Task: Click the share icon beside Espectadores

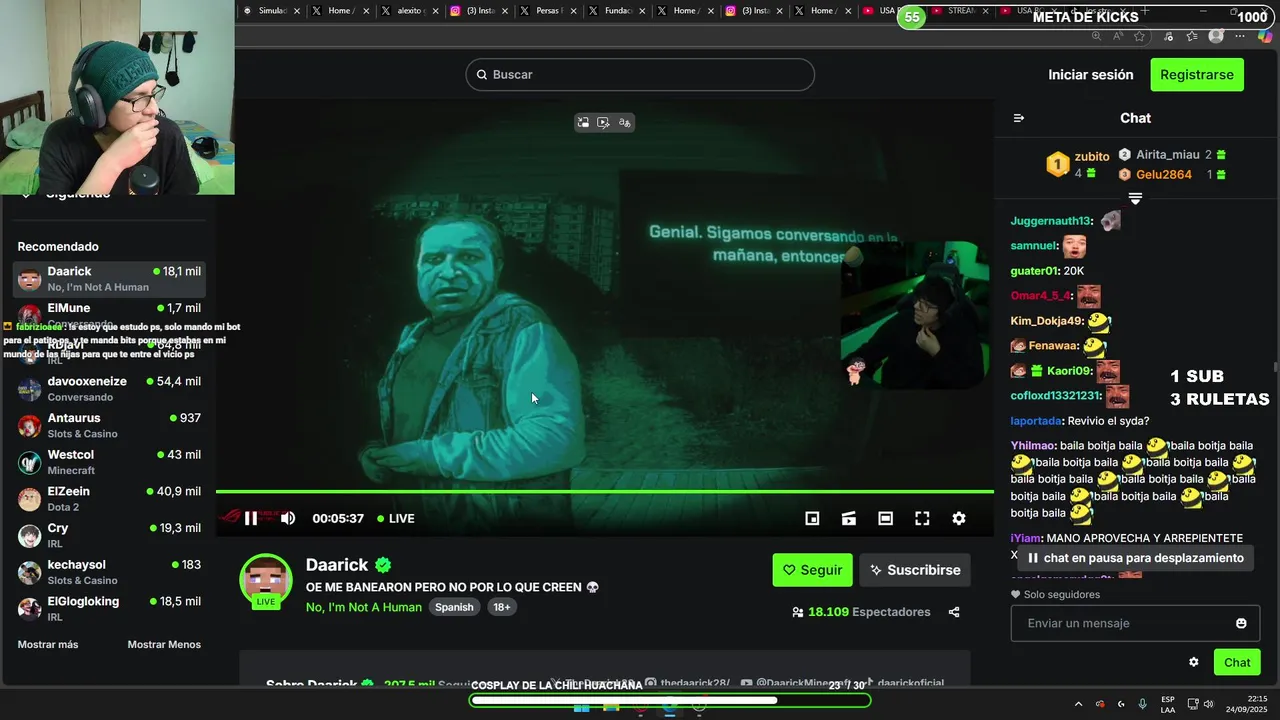Action: coord(954,612)
